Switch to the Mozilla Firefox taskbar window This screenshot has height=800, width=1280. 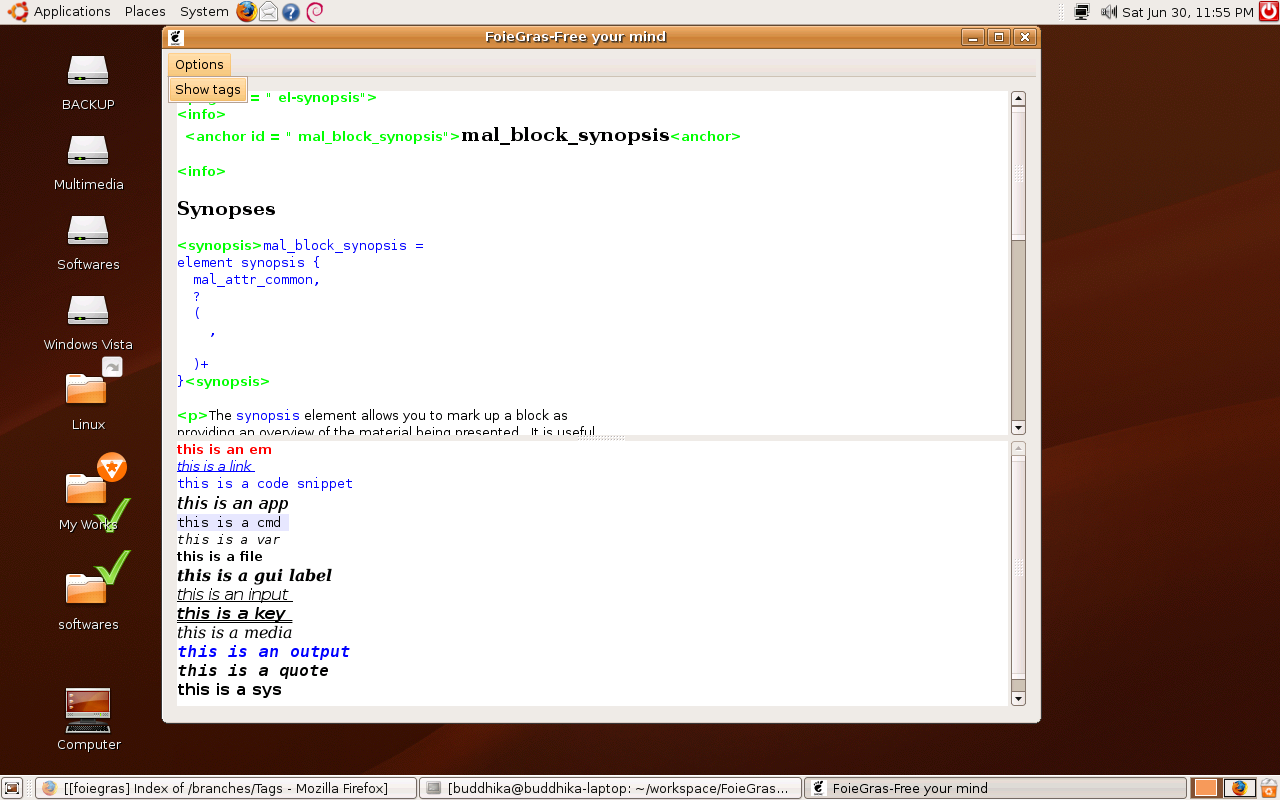click(226, 788)
